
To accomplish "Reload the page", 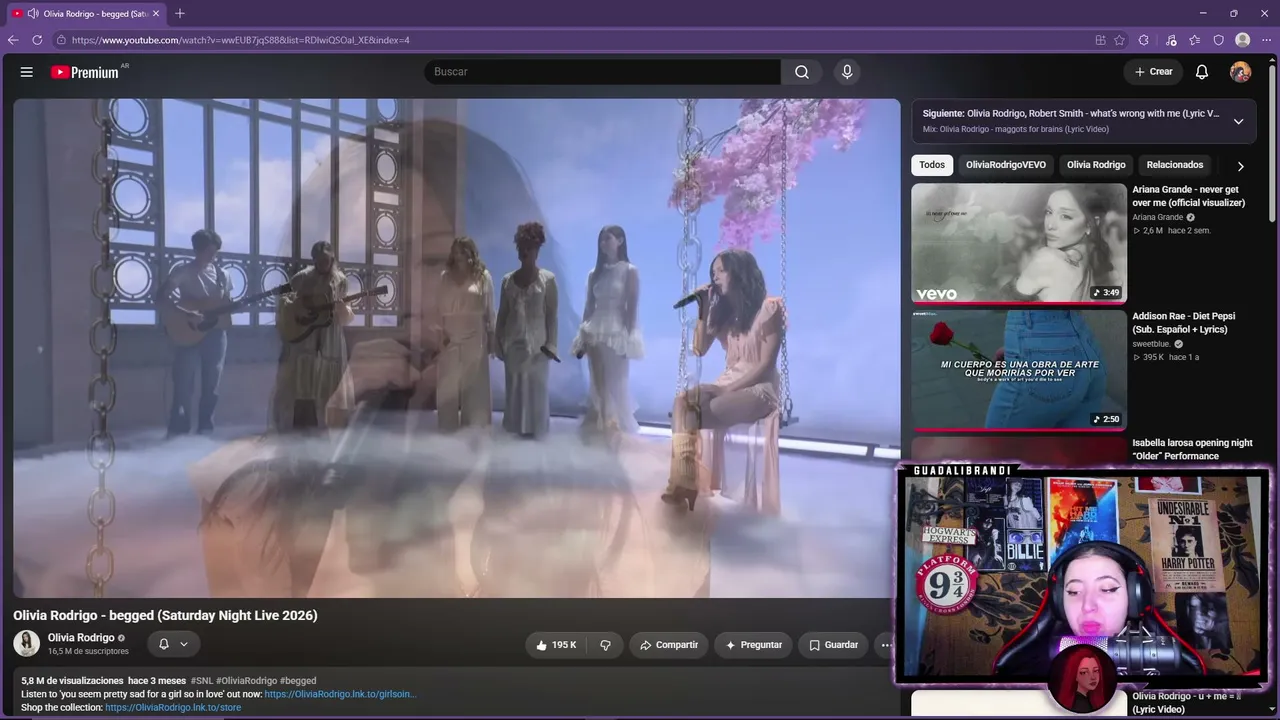I will (37, 40).
